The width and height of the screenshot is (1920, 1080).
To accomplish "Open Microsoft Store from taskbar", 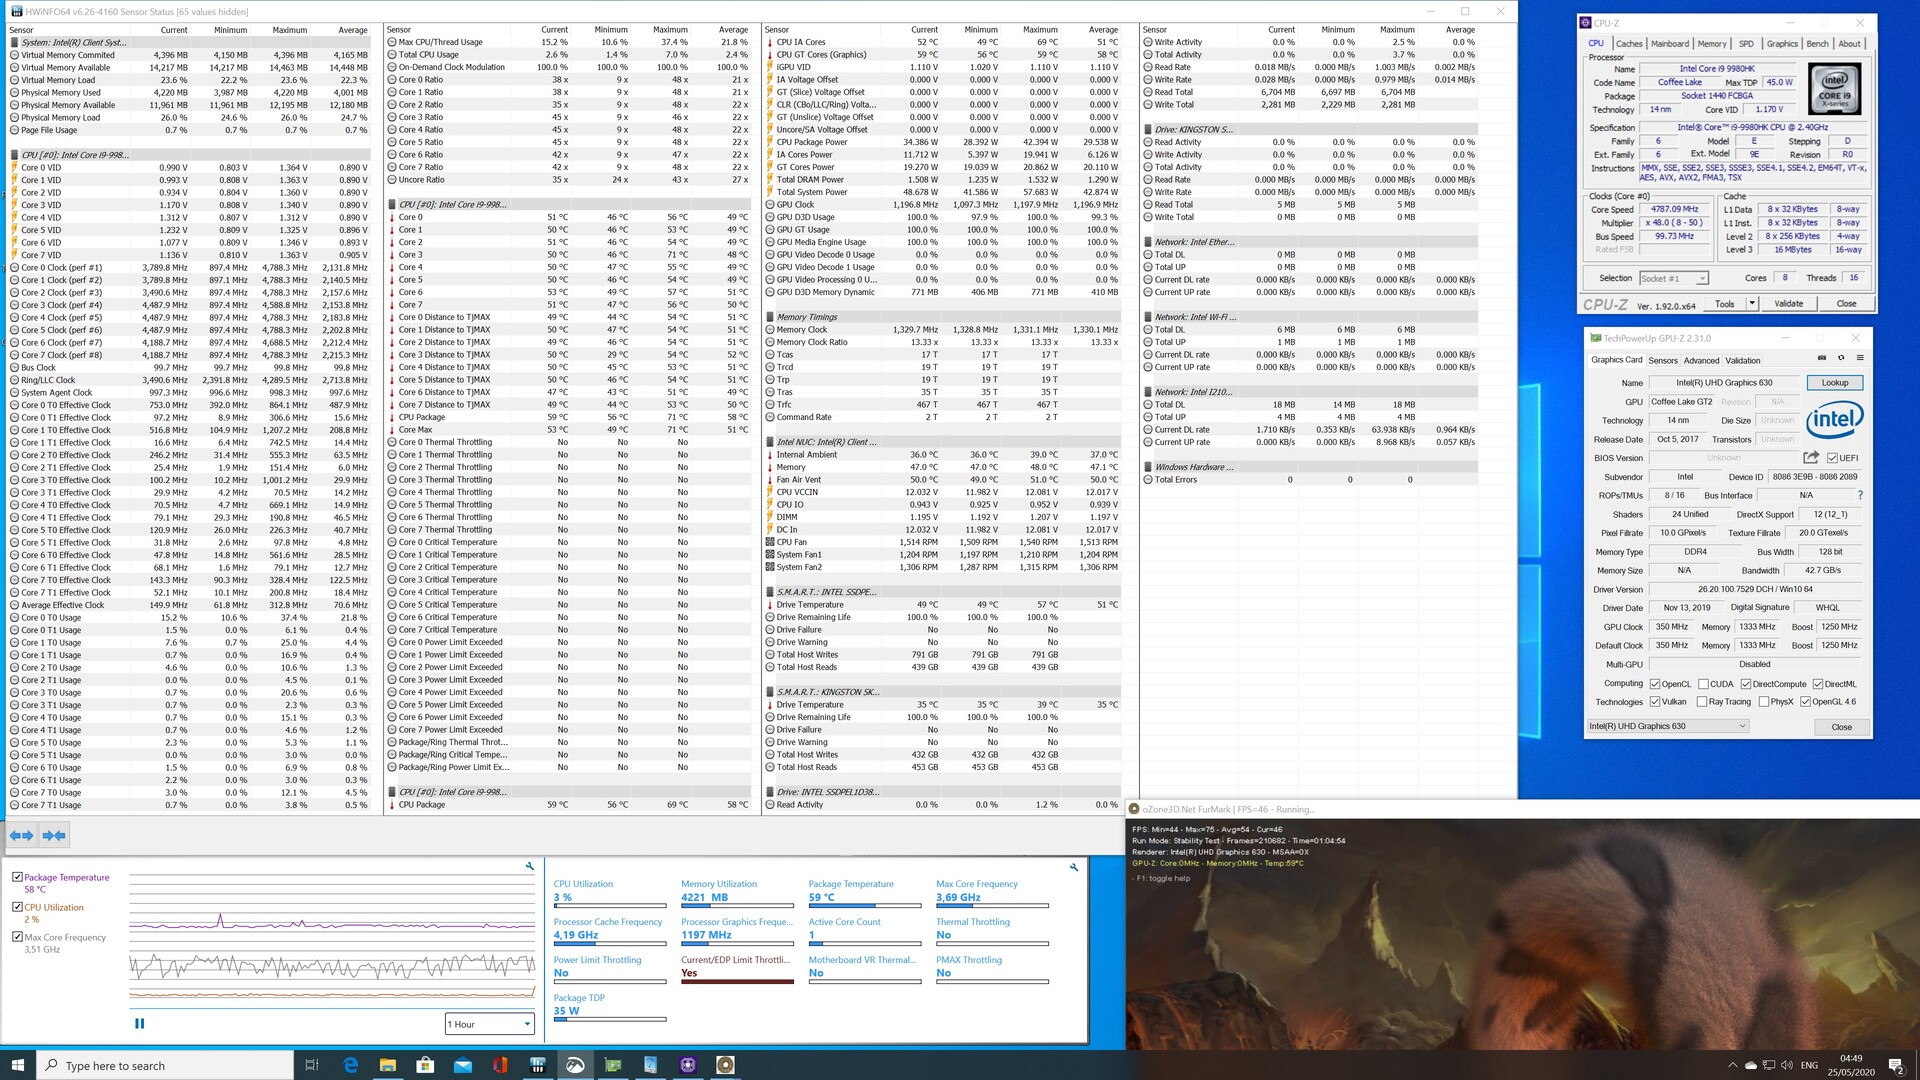I will tap(425, 1065).
